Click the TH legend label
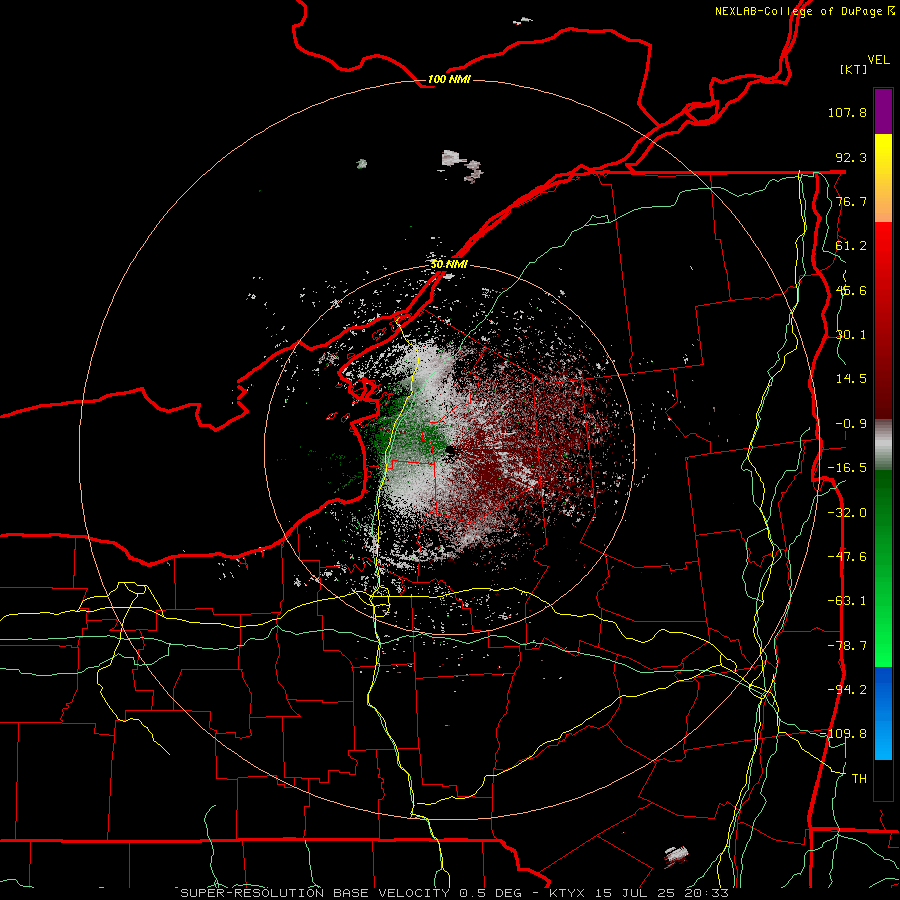900x900 pixels. click(859, 778)
